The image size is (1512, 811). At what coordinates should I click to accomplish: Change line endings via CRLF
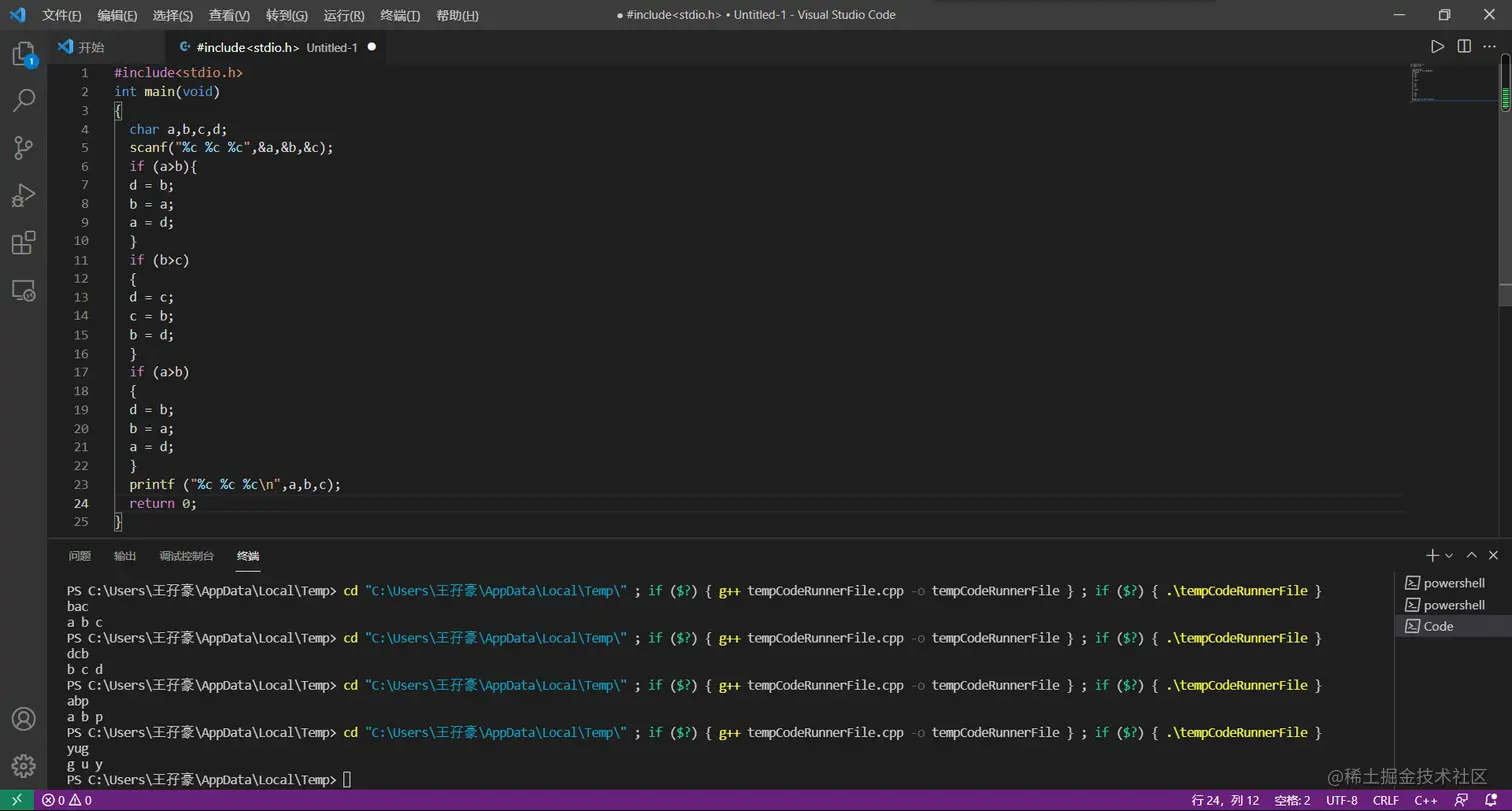pyautogui.click(x=1386, y=800)
